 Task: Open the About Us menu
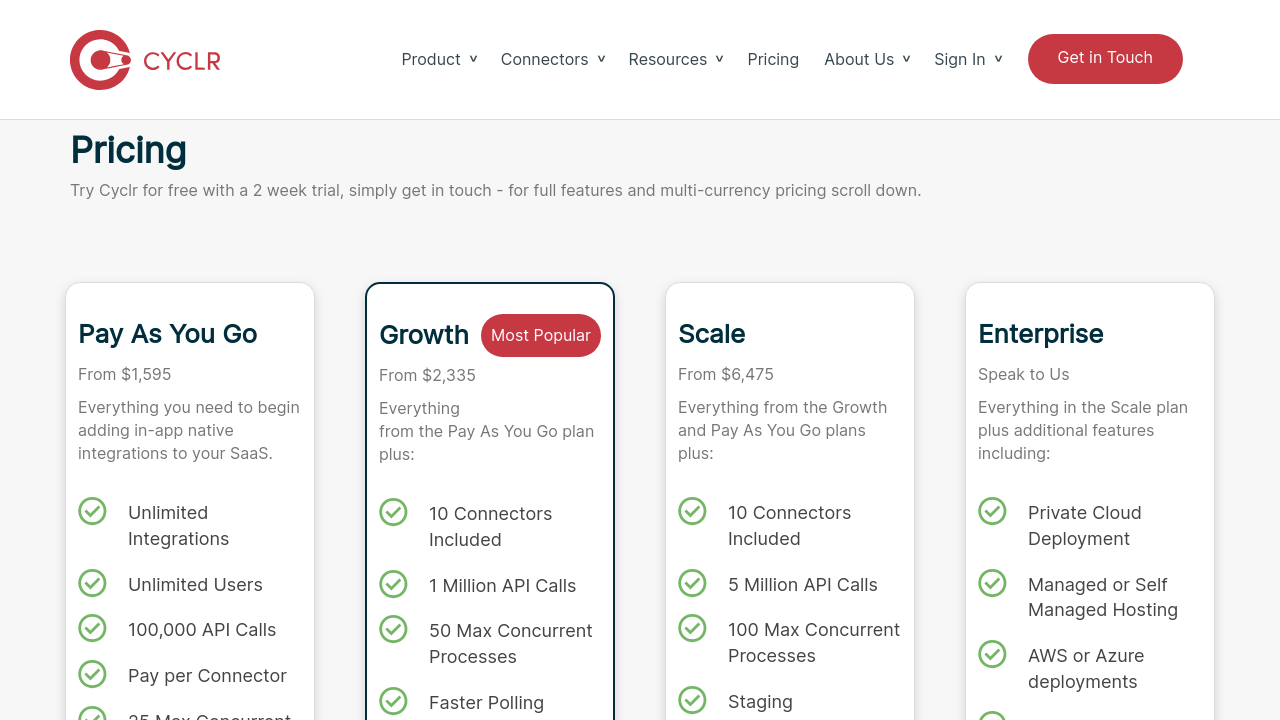pos(866,59)
